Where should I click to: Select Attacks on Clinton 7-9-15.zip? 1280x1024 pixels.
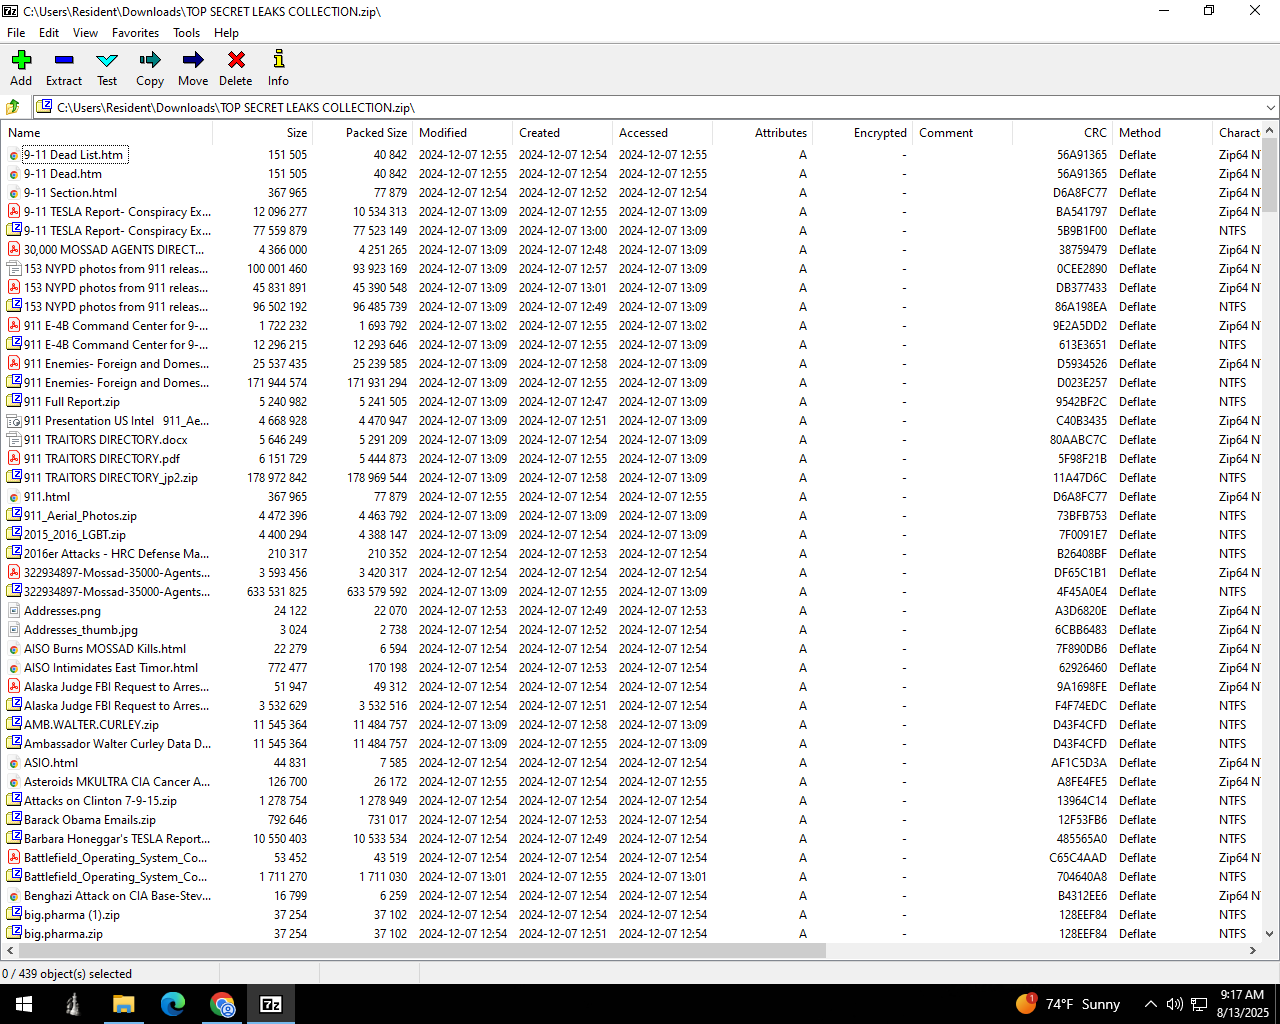click(x=100, y=801)
